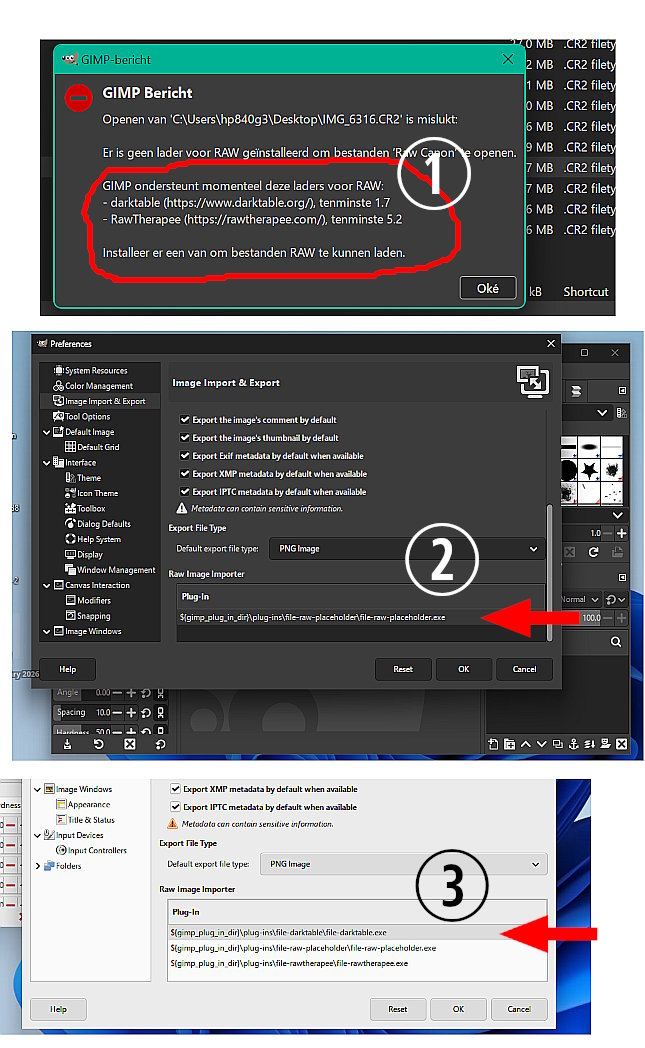Open export file type dropdown in dark Preferences

pyautogui.click(x=407, y=549)
